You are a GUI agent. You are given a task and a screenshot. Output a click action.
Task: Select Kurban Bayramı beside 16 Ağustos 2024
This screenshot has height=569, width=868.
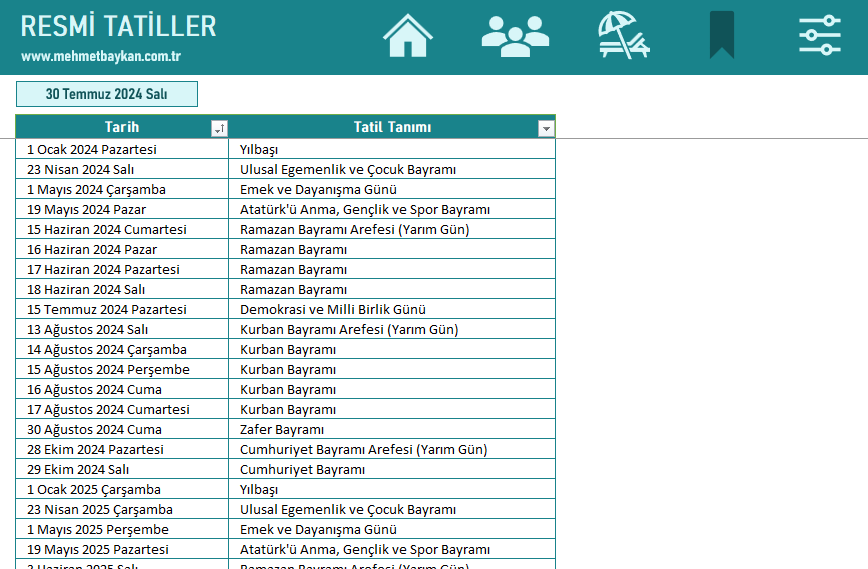[x=392, y=389]
